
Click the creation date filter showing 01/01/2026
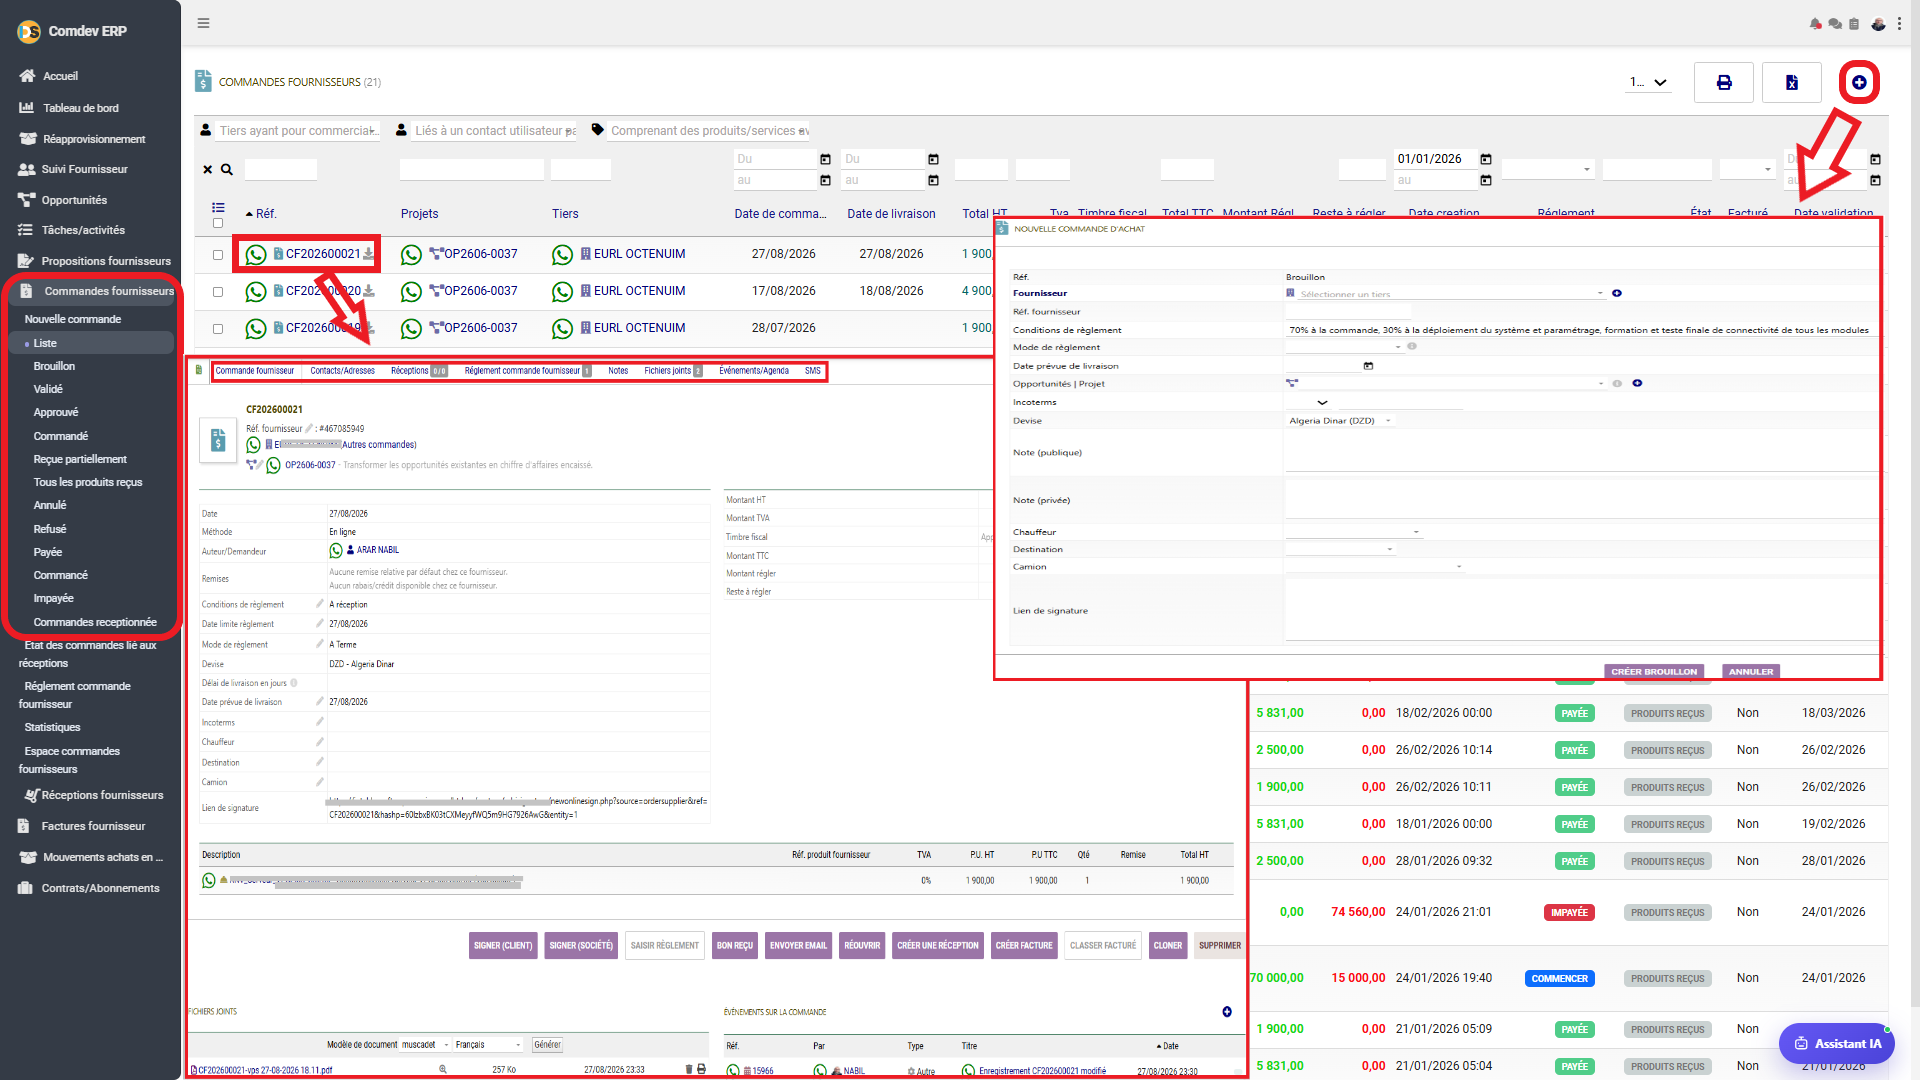[x=1435, y=159]
